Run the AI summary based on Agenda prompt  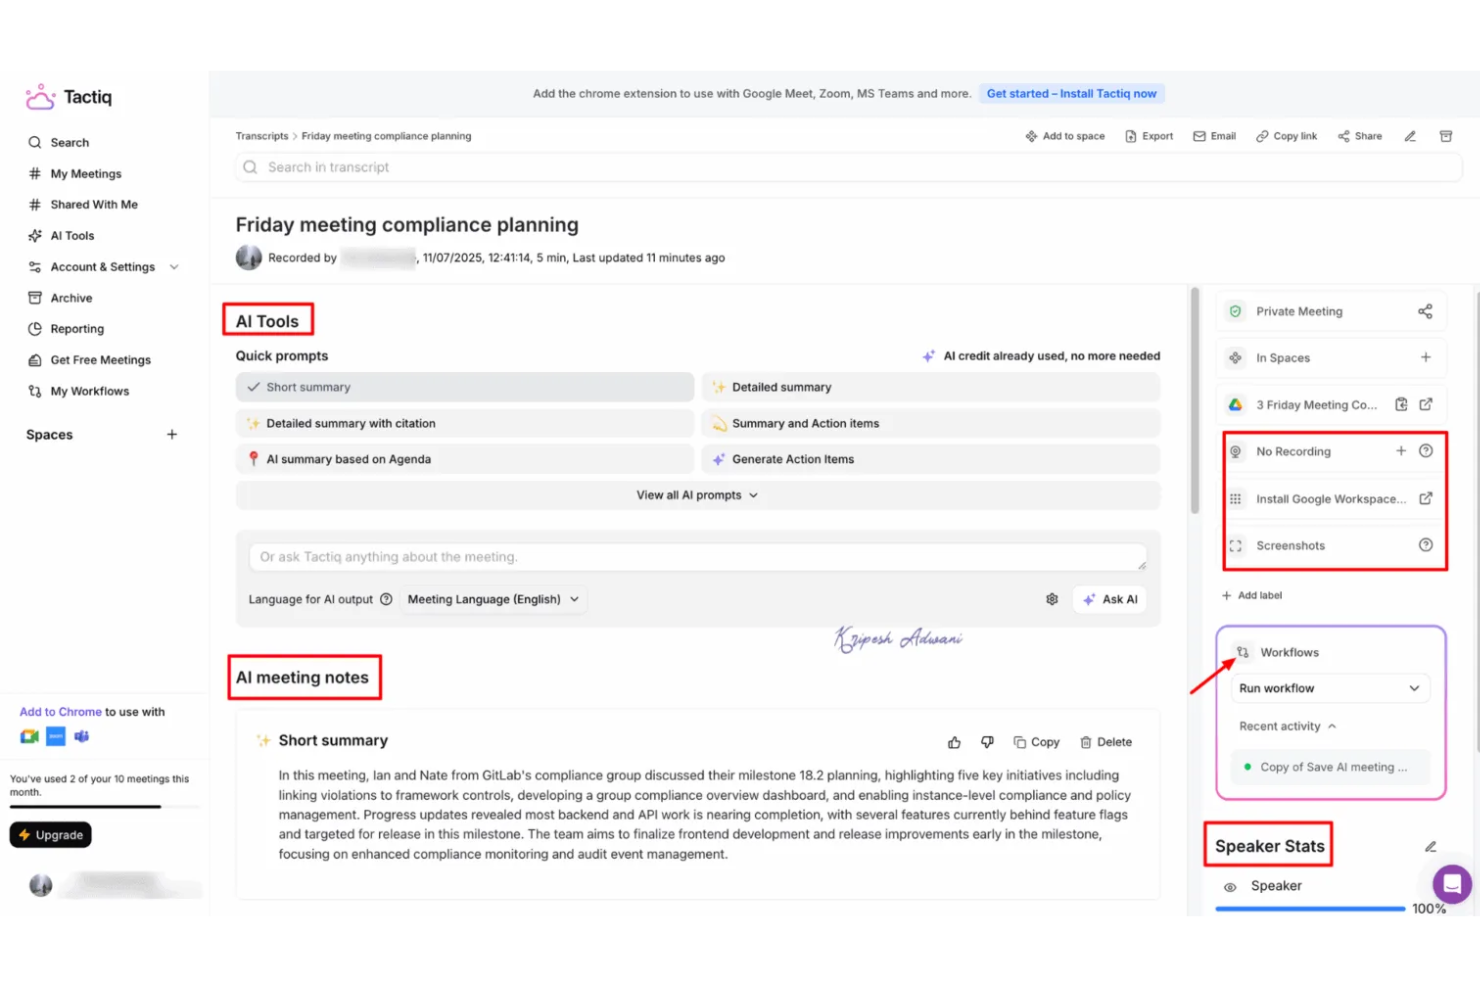click(x=465, y=459)
